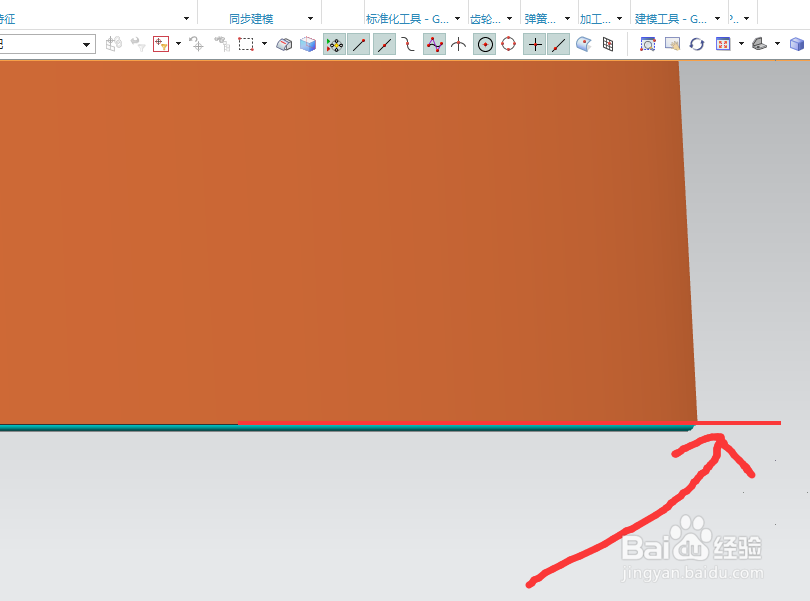Image resolution: width=810 pixels, height=601 pixels.
Task: Expand the selection filters dropdown arrow
Action: [x=179, y=44]
